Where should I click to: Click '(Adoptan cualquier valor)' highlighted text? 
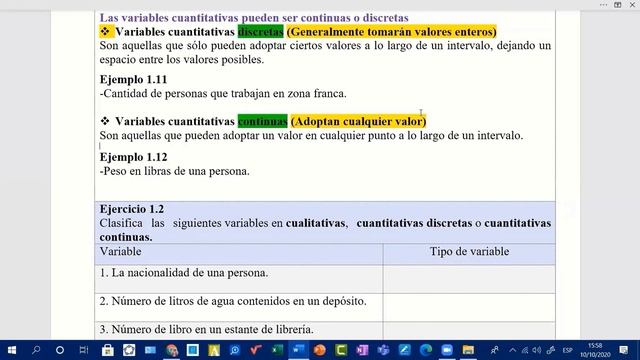358,121
